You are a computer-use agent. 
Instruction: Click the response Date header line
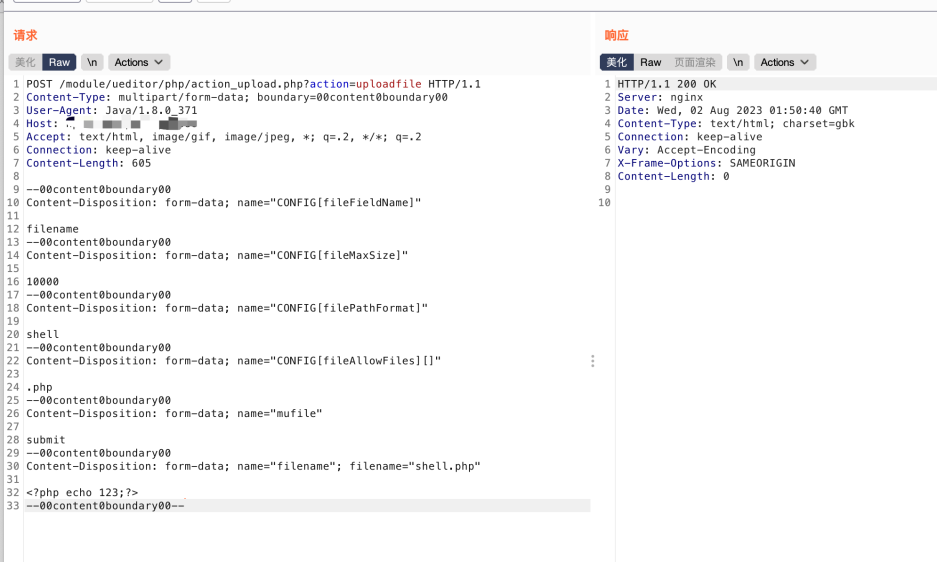pyautogui.click(x=733, y=111)
